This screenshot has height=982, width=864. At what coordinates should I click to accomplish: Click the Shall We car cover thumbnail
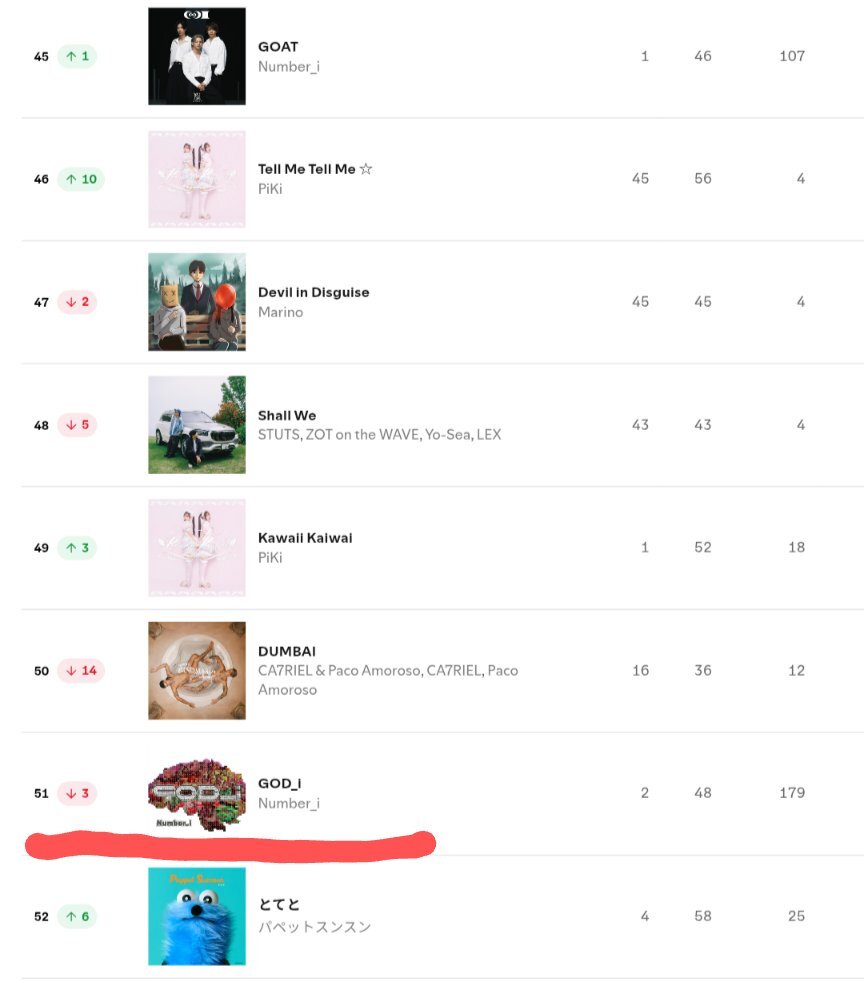point(197,425)
